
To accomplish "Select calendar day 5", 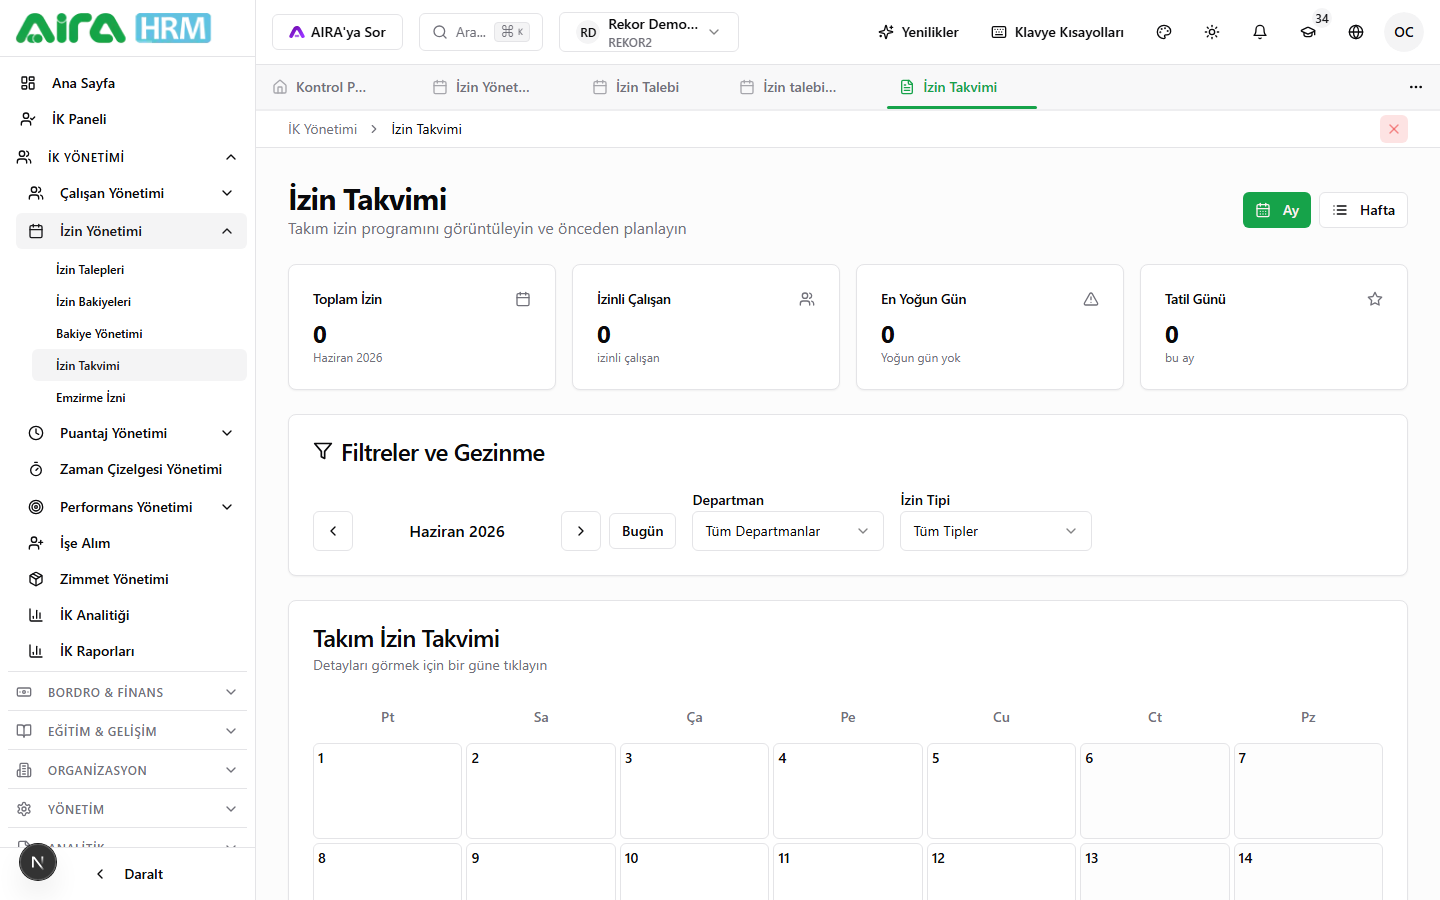I will coord(1001,791).
